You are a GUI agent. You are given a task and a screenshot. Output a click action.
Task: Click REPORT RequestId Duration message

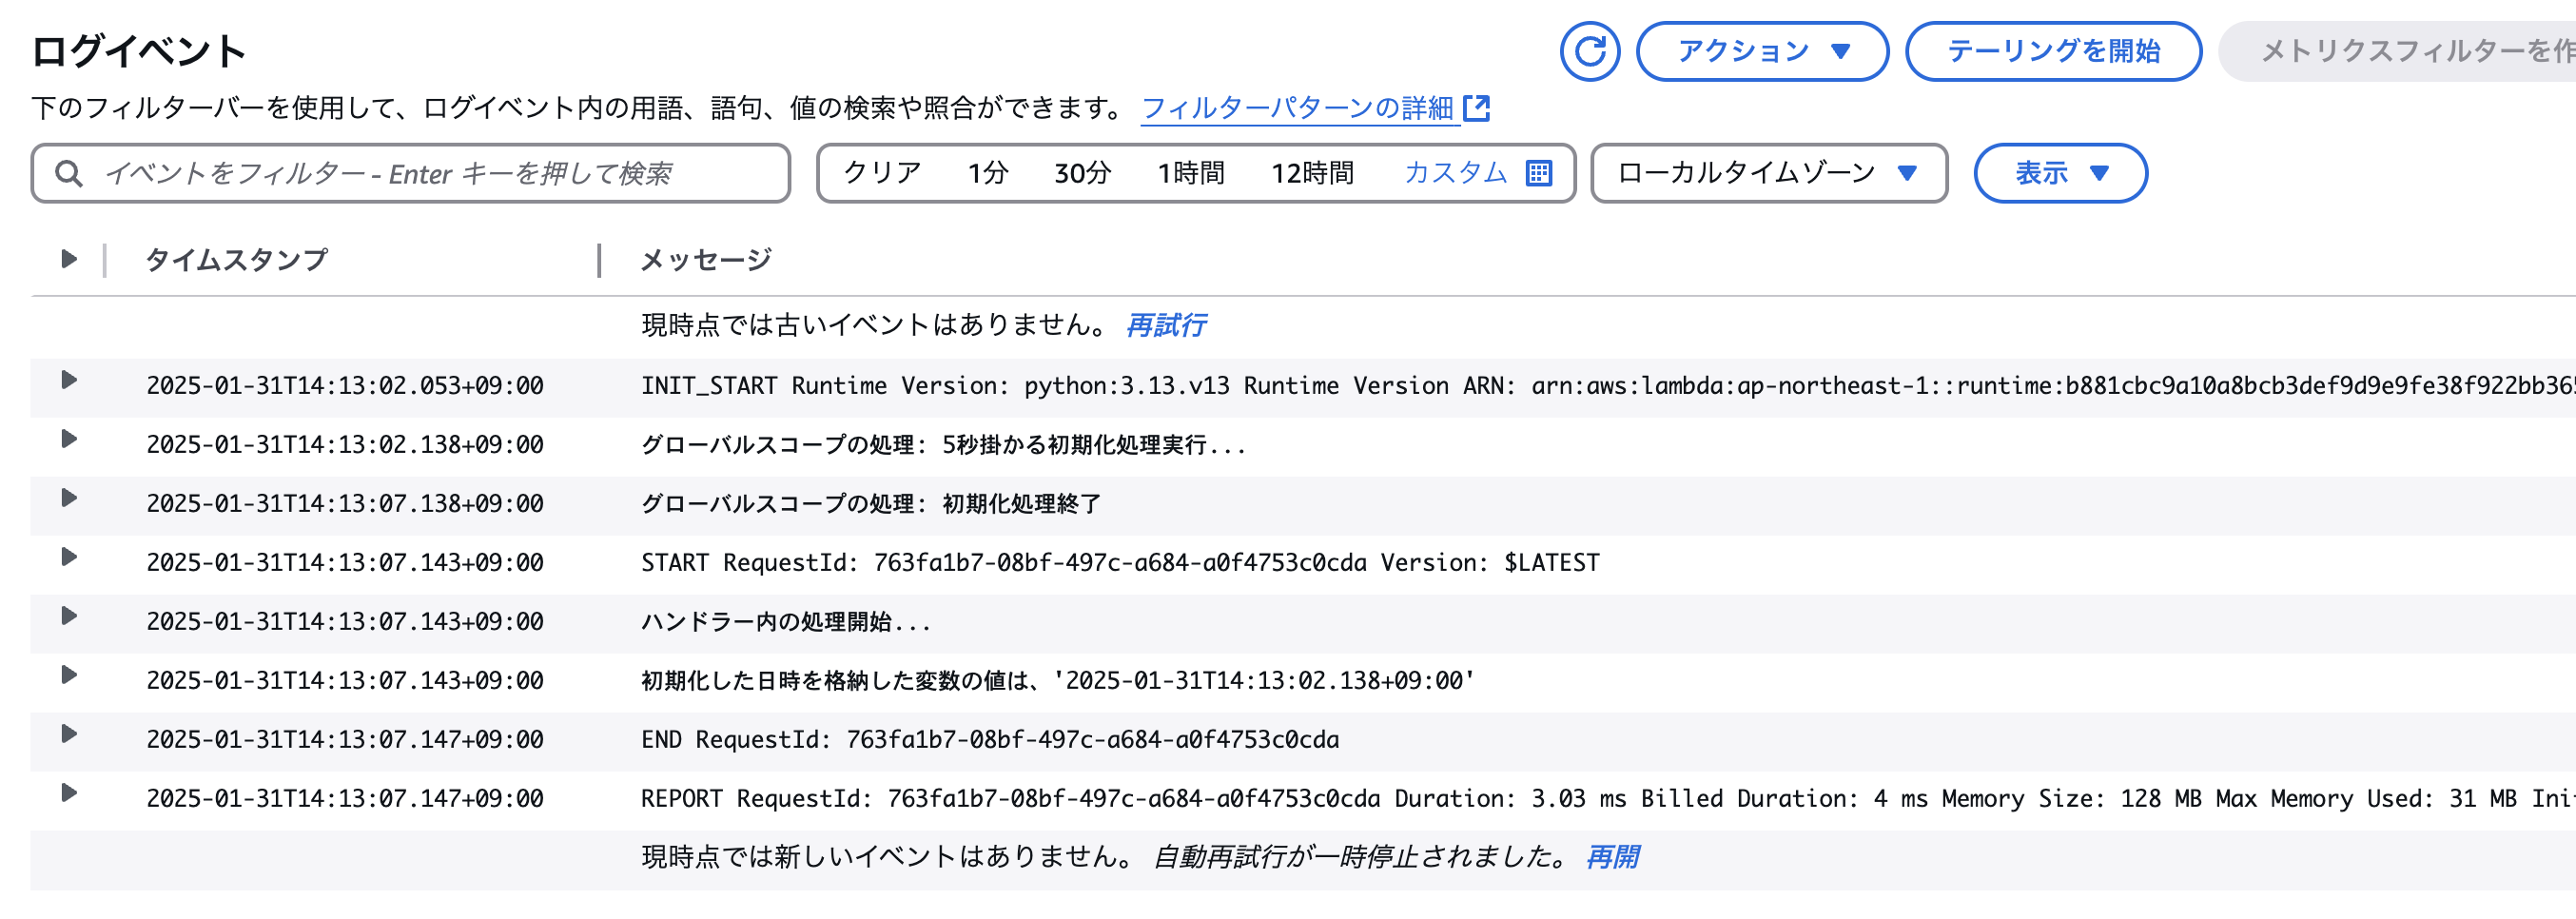(x=1608, y=799)
